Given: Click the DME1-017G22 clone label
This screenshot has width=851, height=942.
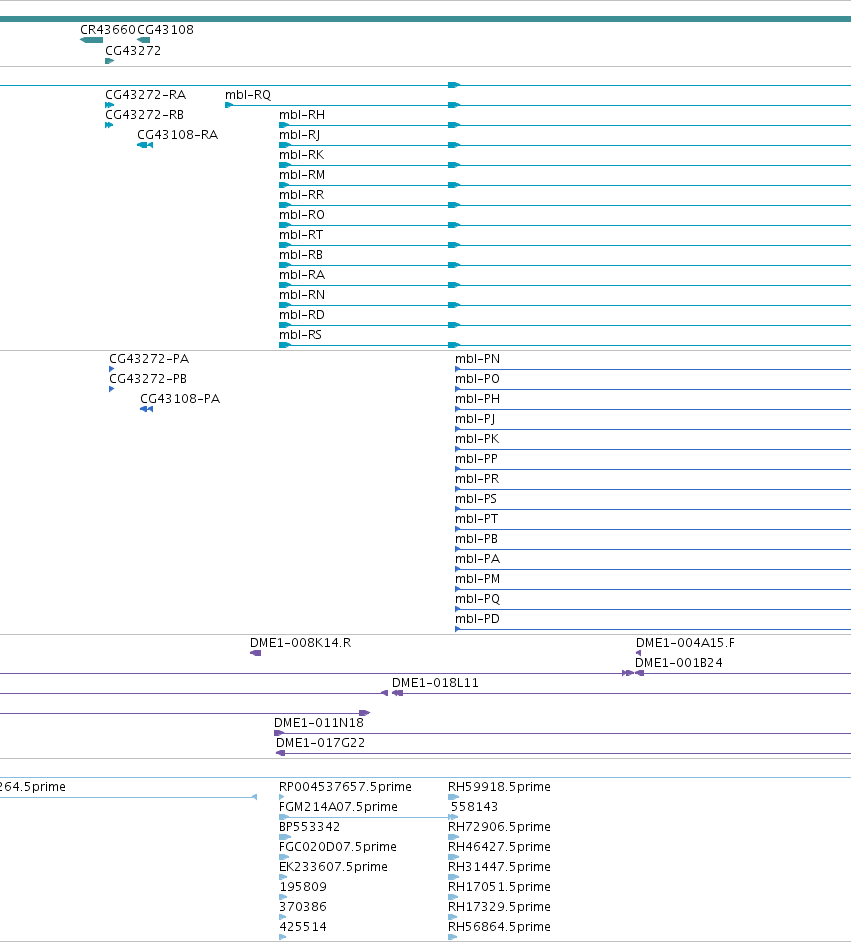Looking at the screenshot, I should coord(321,743).
